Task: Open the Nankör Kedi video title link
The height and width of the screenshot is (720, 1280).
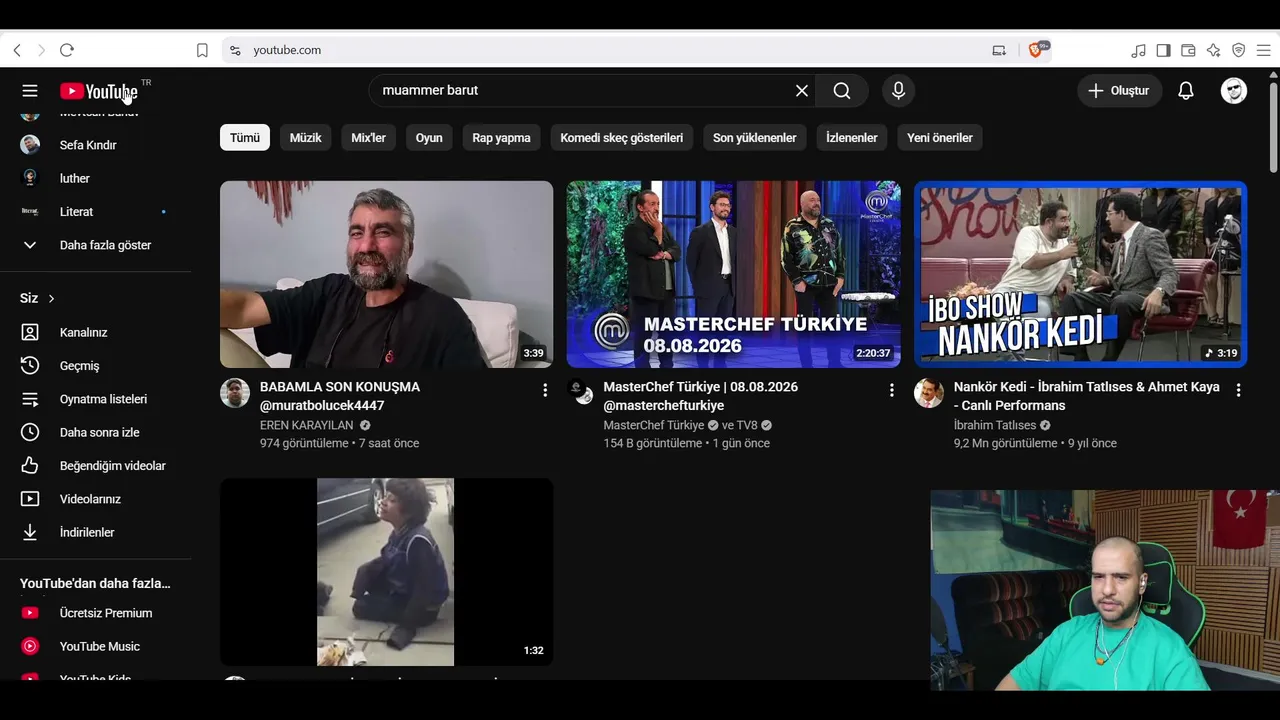Action: (1087, 396)
